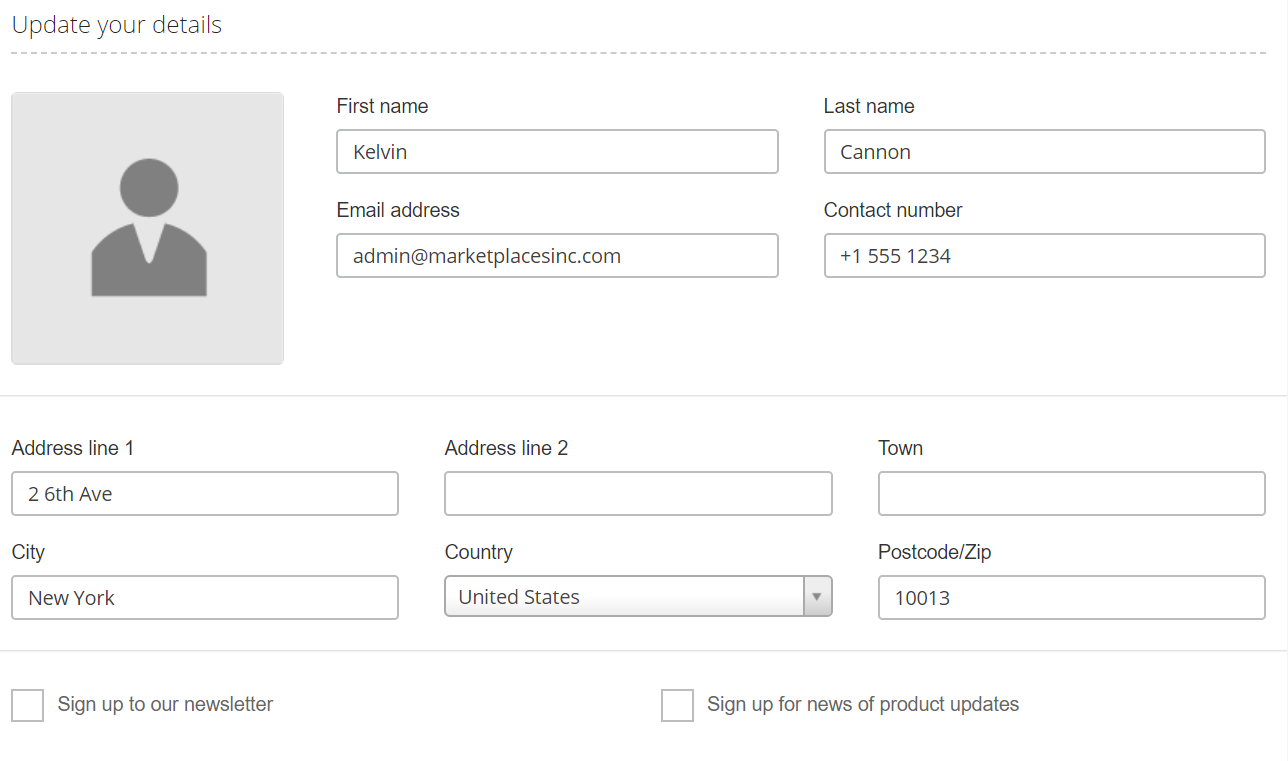Click the Address line 2 label
Viewport: 1288px width, 761px height.
(506, 448)
